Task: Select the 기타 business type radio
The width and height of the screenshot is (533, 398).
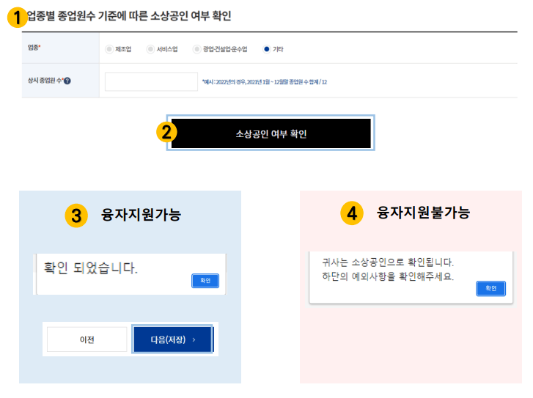Action: 267,49
